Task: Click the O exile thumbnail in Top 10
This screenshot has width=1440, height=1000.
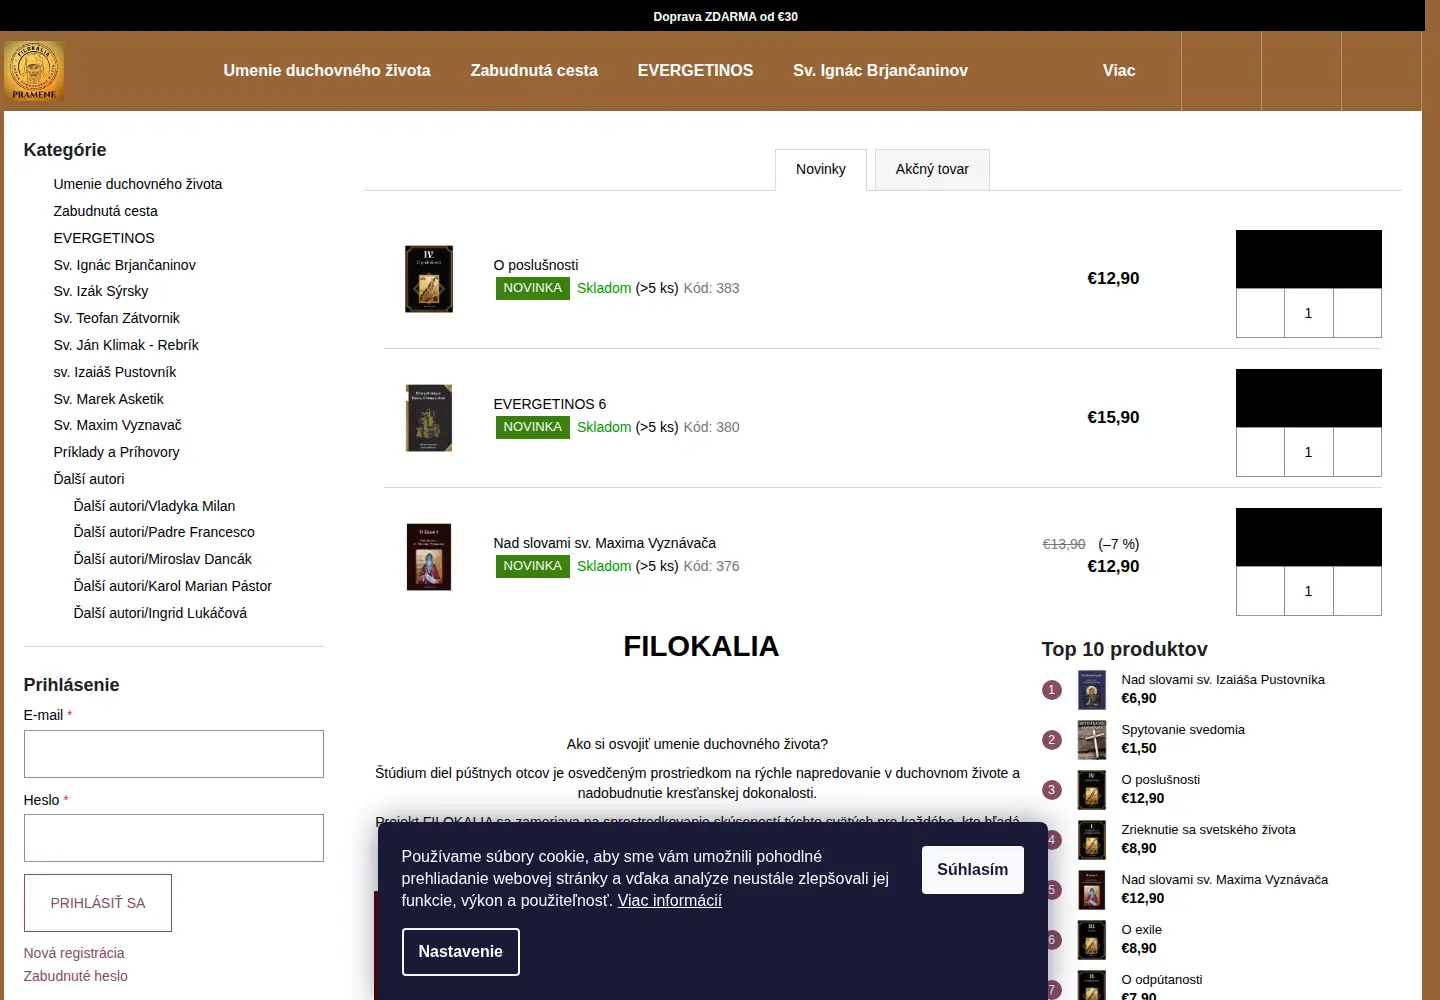Action: pos(1092,940)
